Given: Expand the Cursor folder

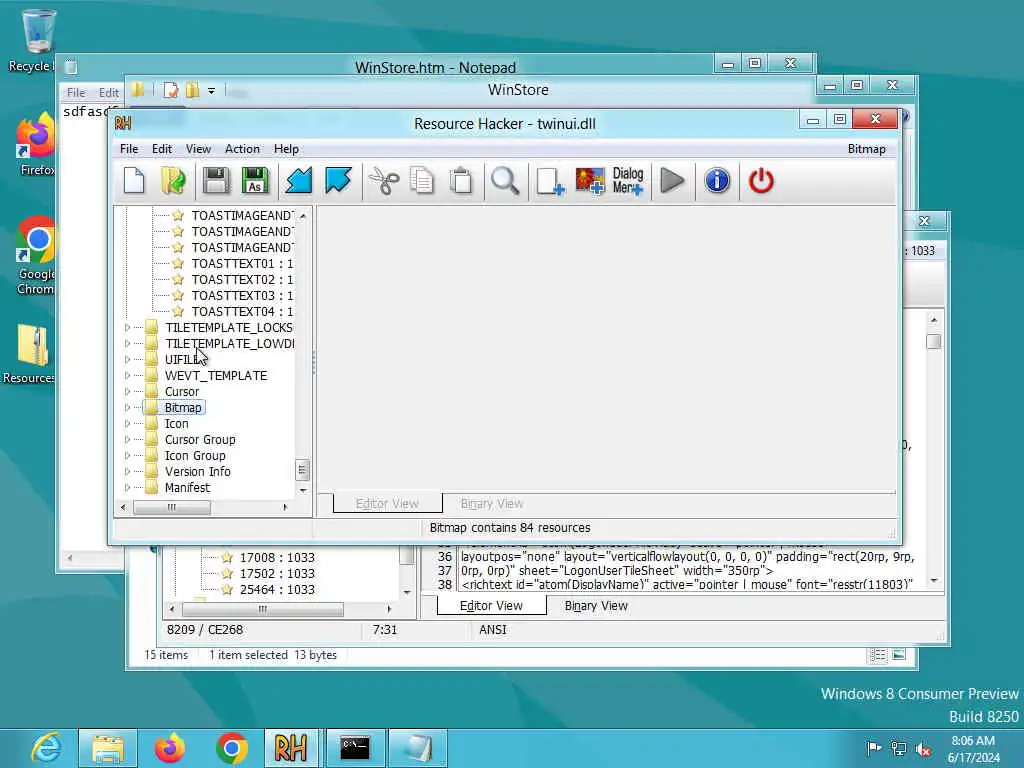Looking at the screenshot, I should click(127, 391).
